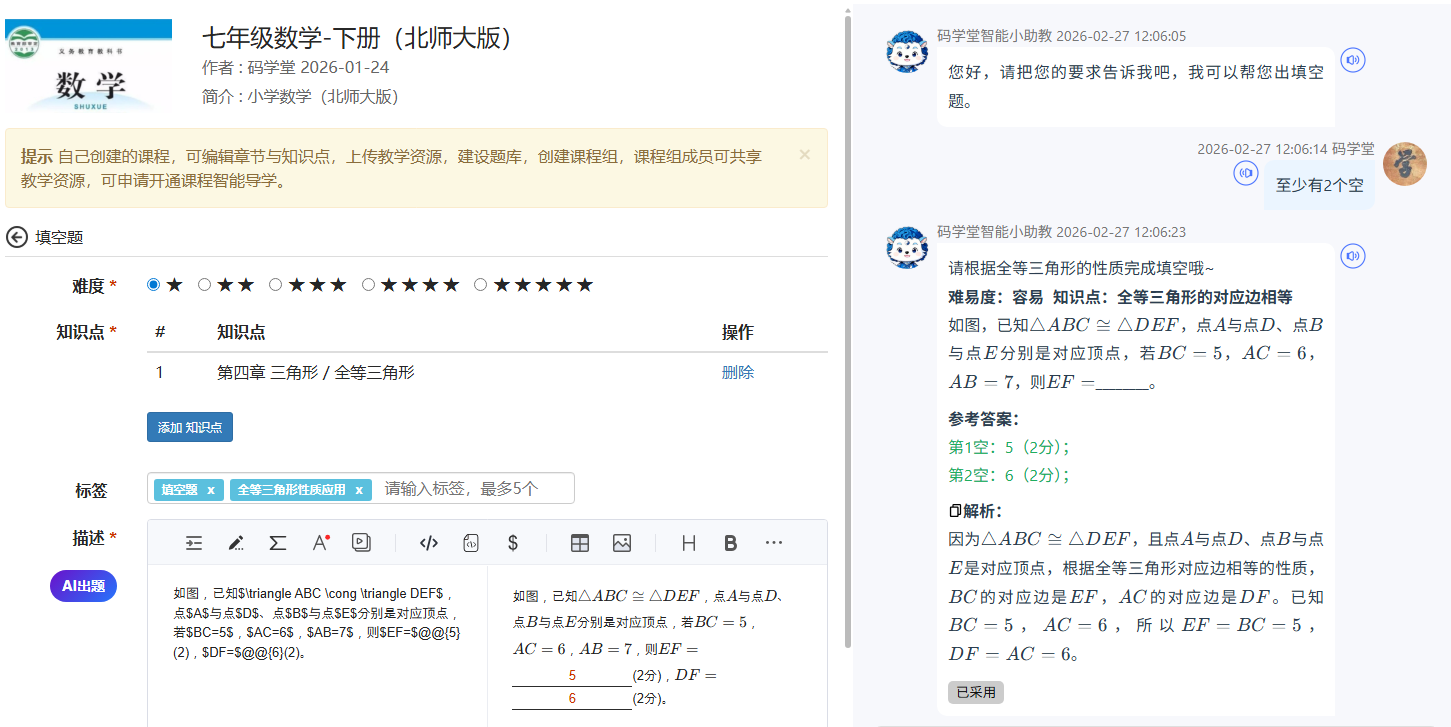The height and width of the screenshot is (727, 1451).
Task: Open the heading level menu in toolbar
Action: coord(688,543)
